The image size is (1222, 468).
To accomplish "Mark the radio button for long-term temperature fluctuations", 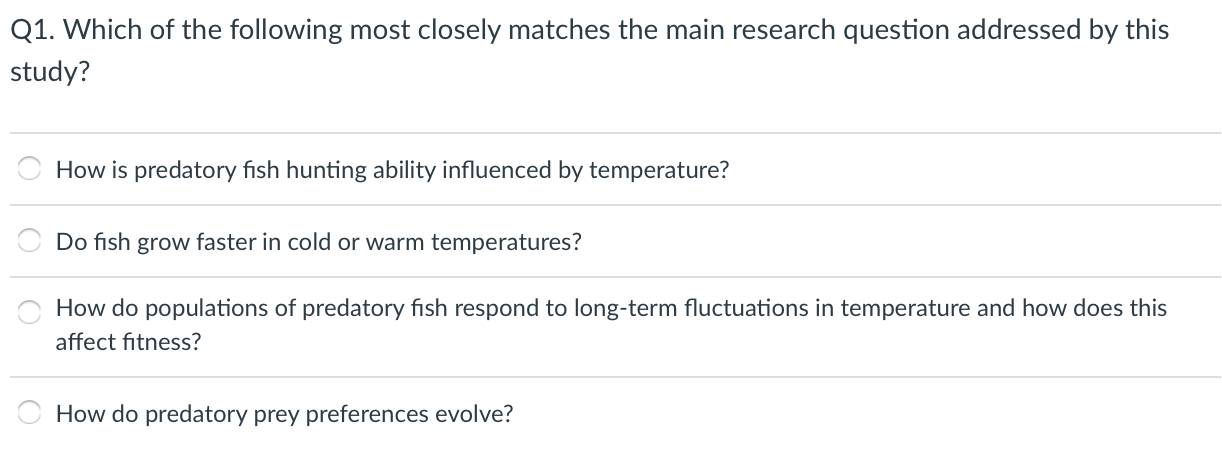I will (x=29, y=314).
